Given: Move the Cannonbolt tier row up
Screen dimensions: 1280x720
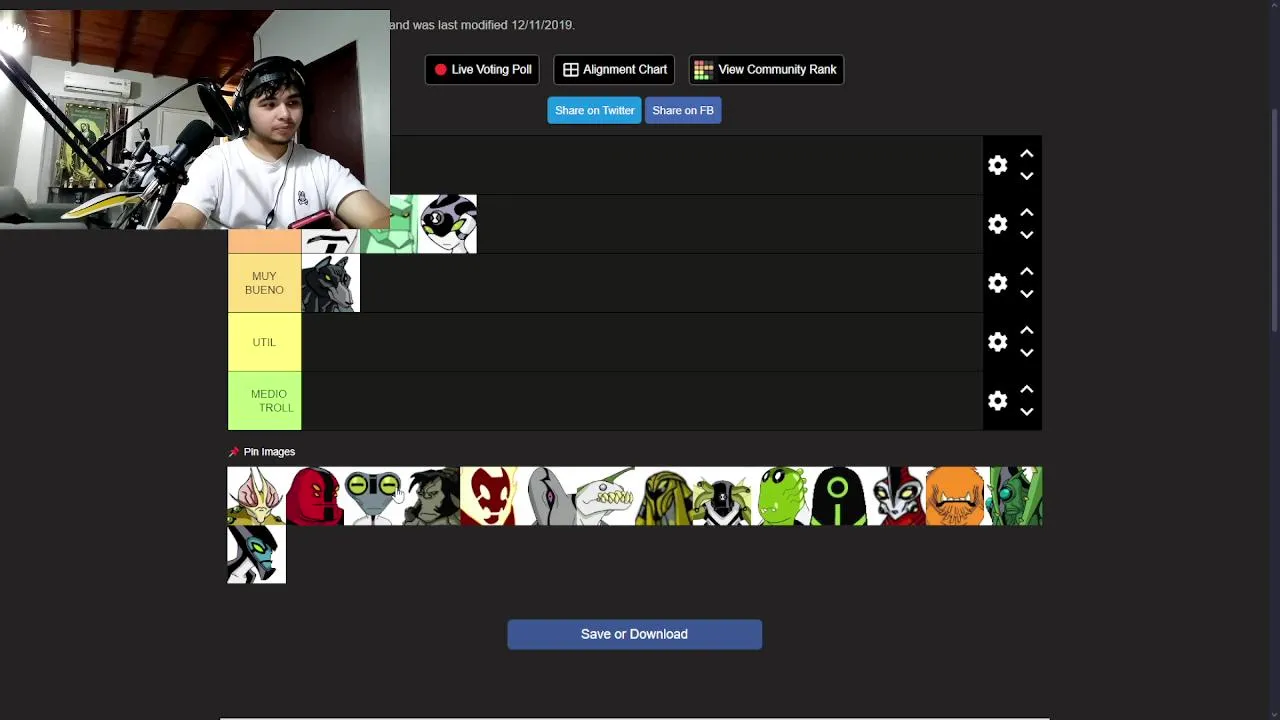Looking at the screenshot, I should point(1027,213).
